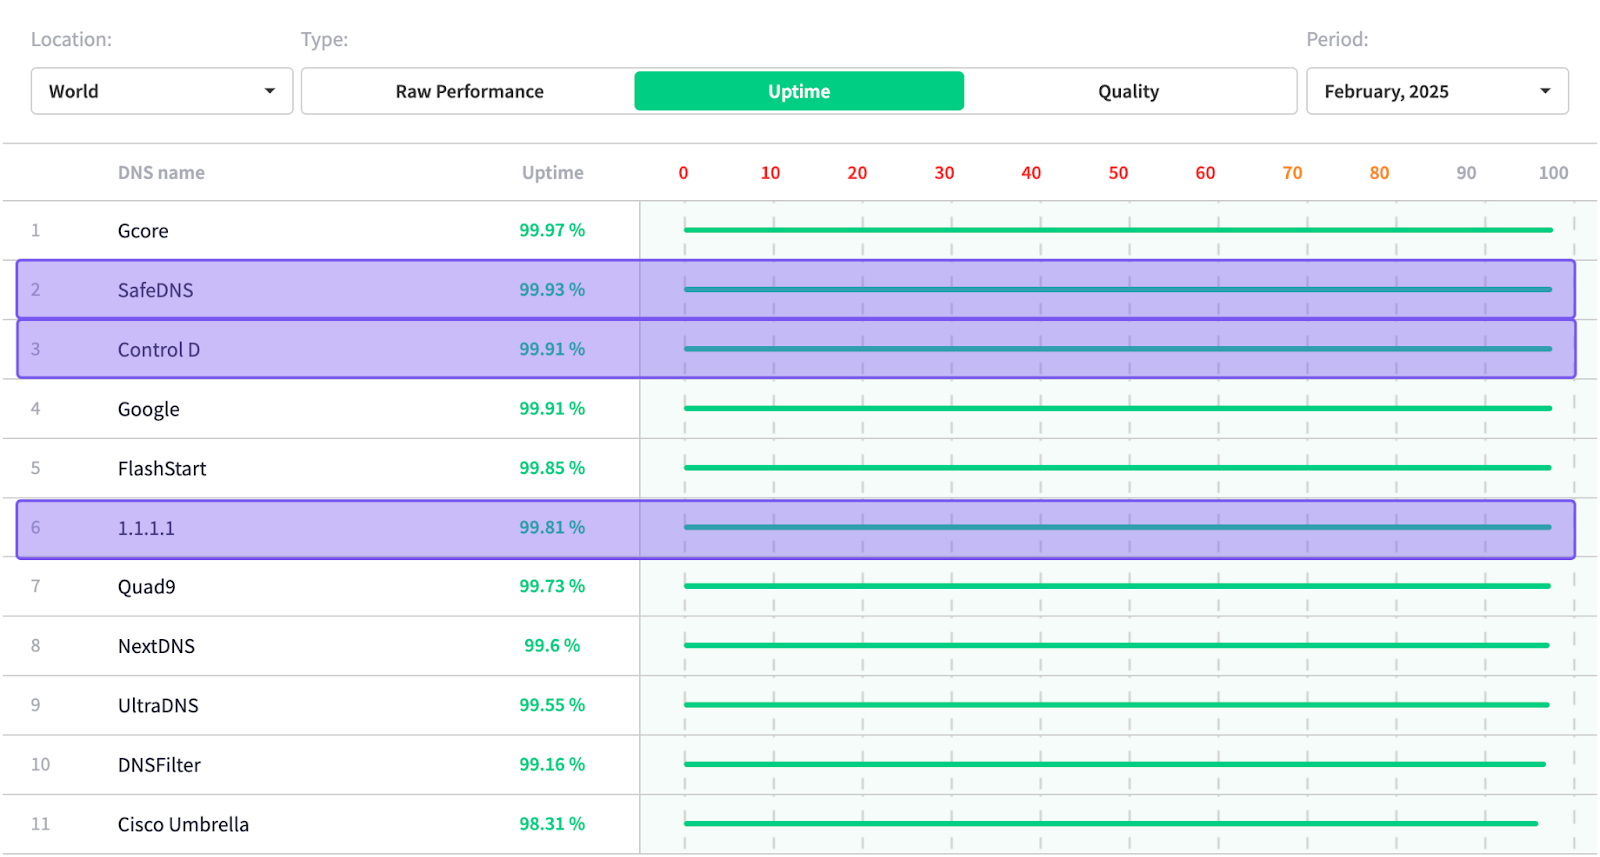Click the 100 axis label
The width and height of the screenshot is (1600, 857).
[1553, 172]
